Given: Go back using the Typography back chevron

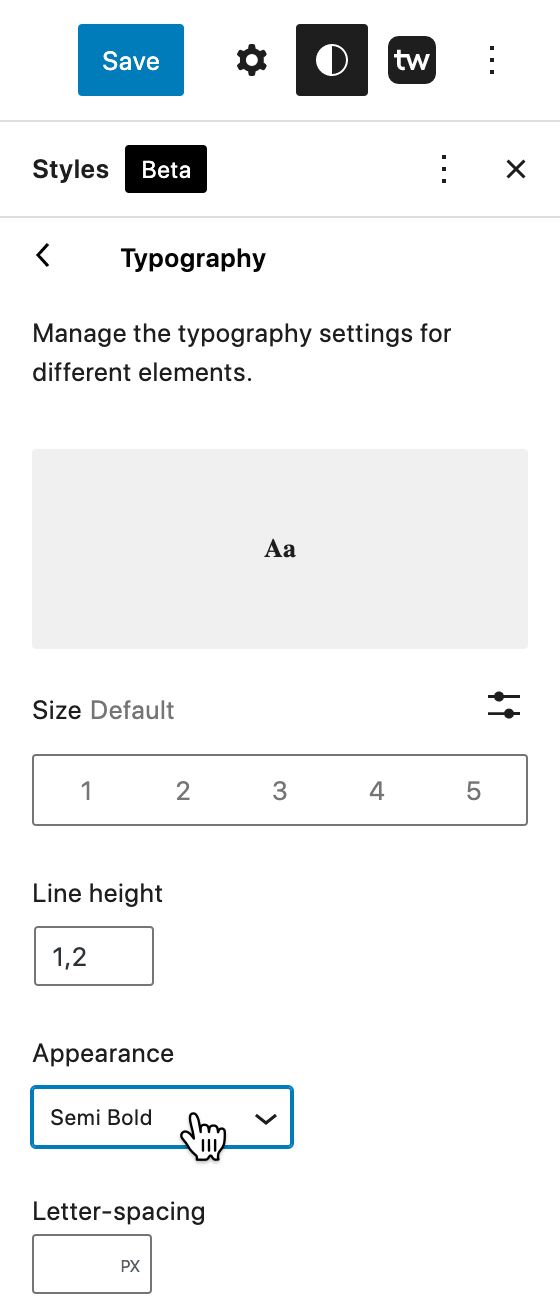Looking at the screenshot, I should pos(43,256).
